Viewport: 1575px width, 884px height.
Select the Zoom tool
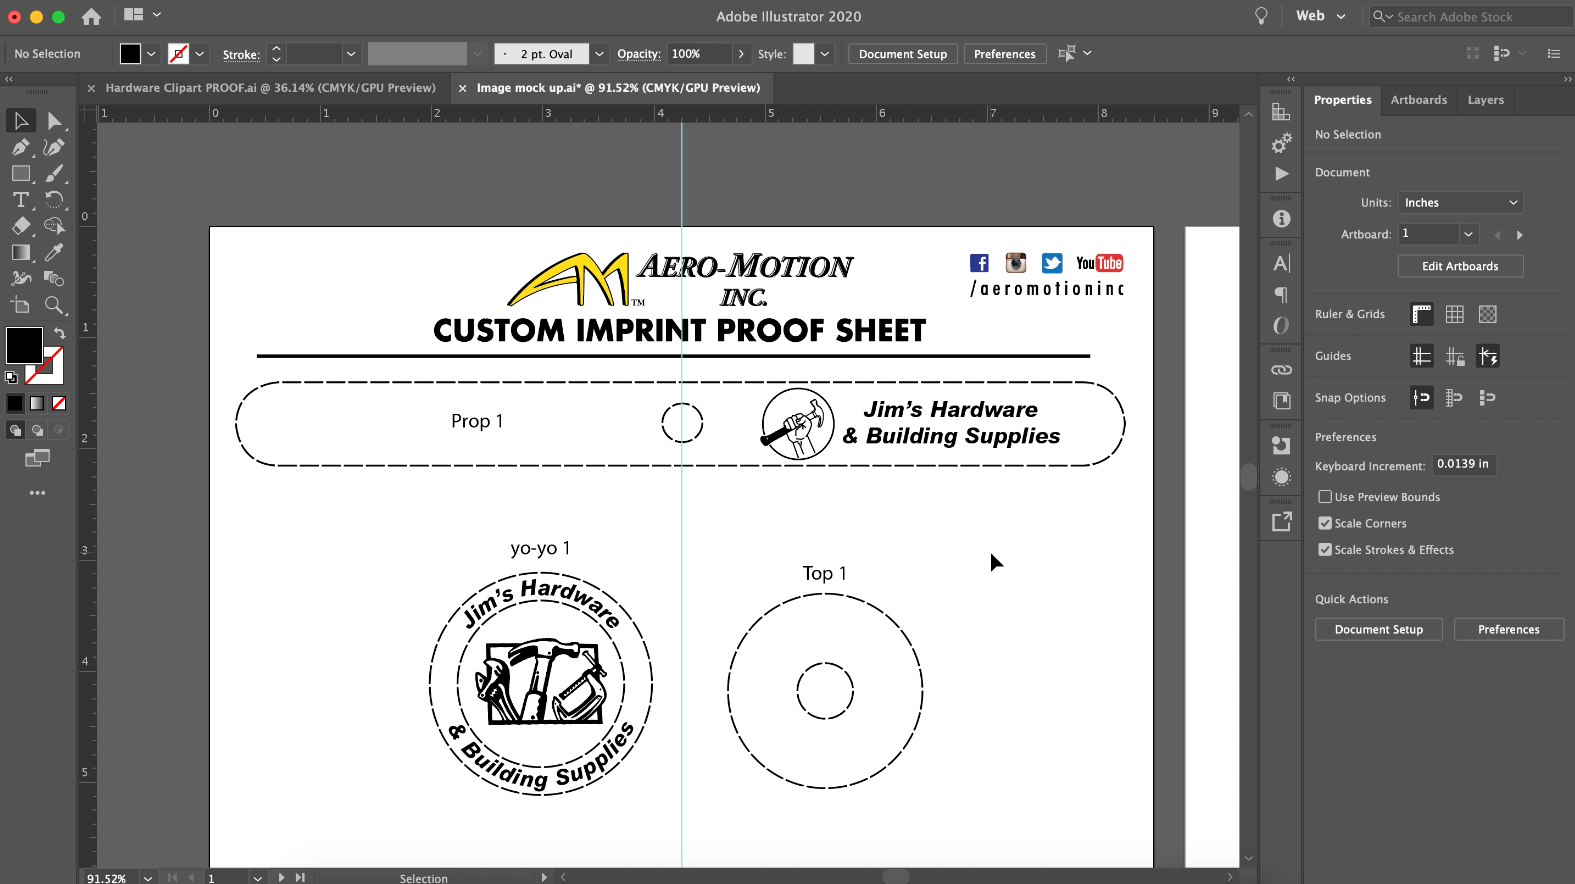click(x=54, y=306)
